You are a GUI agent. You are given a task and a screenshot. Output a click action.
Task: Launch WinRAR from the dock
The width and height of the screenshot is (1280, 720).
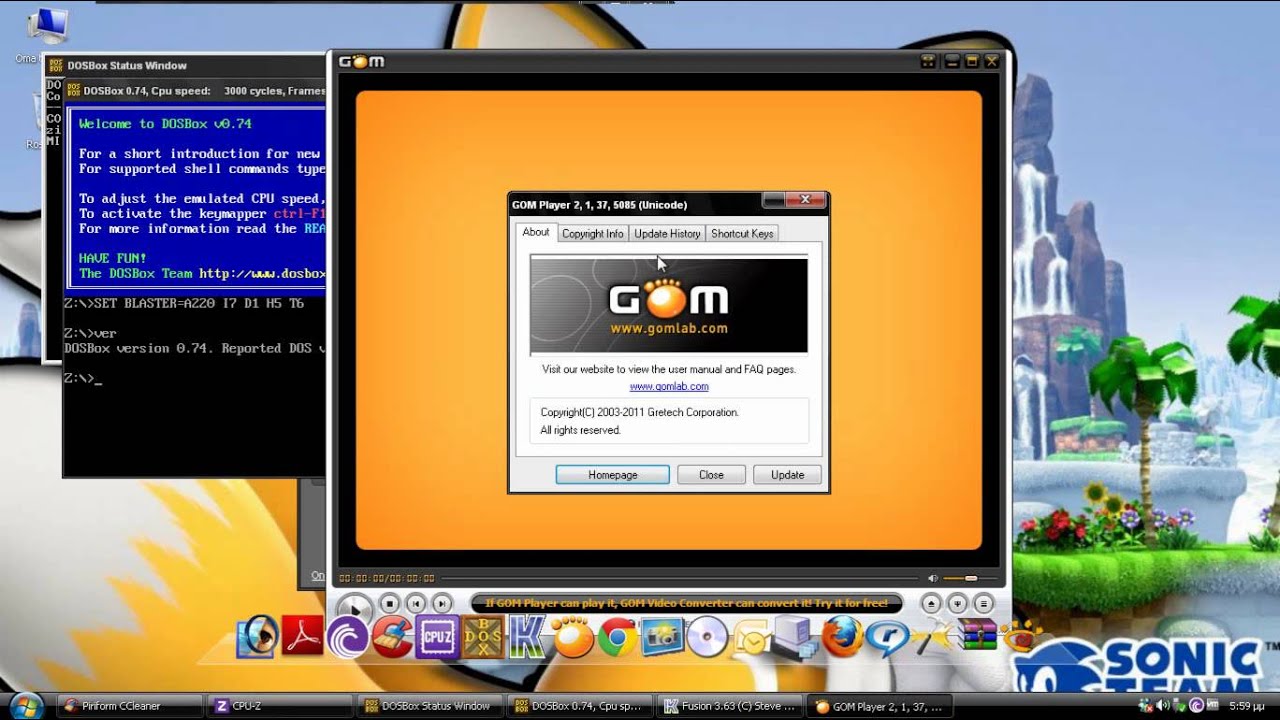976,636
